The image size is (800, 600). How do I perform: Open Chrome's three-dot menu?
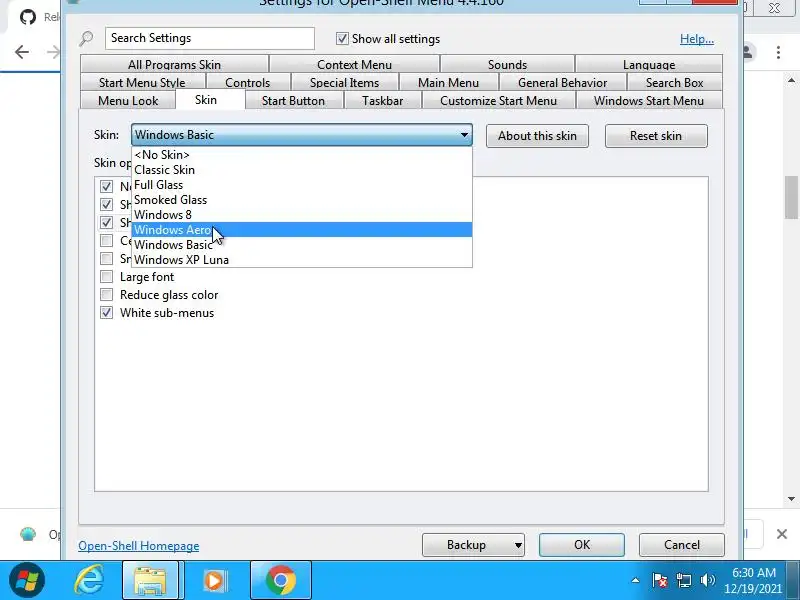(778, 52)
